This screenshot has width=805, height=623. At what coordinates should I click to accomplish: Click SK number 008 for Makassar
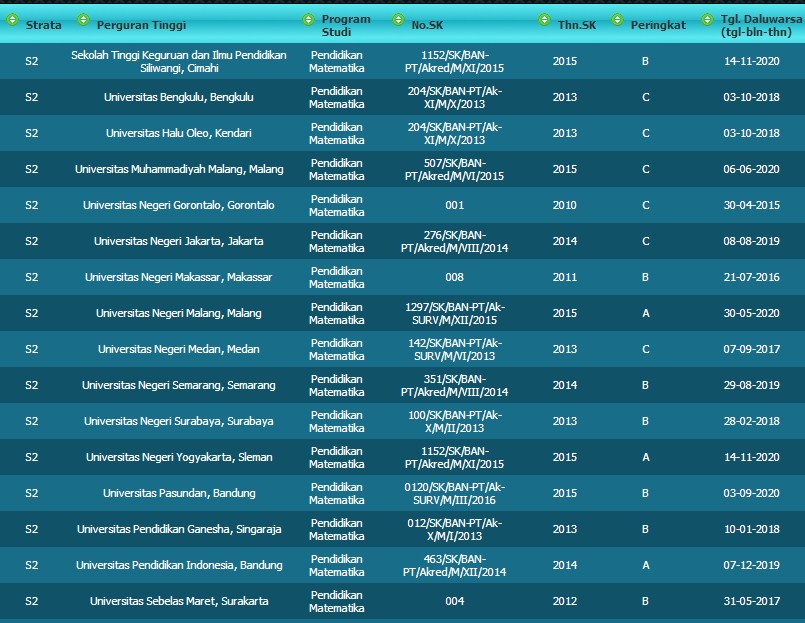point(454,277)
